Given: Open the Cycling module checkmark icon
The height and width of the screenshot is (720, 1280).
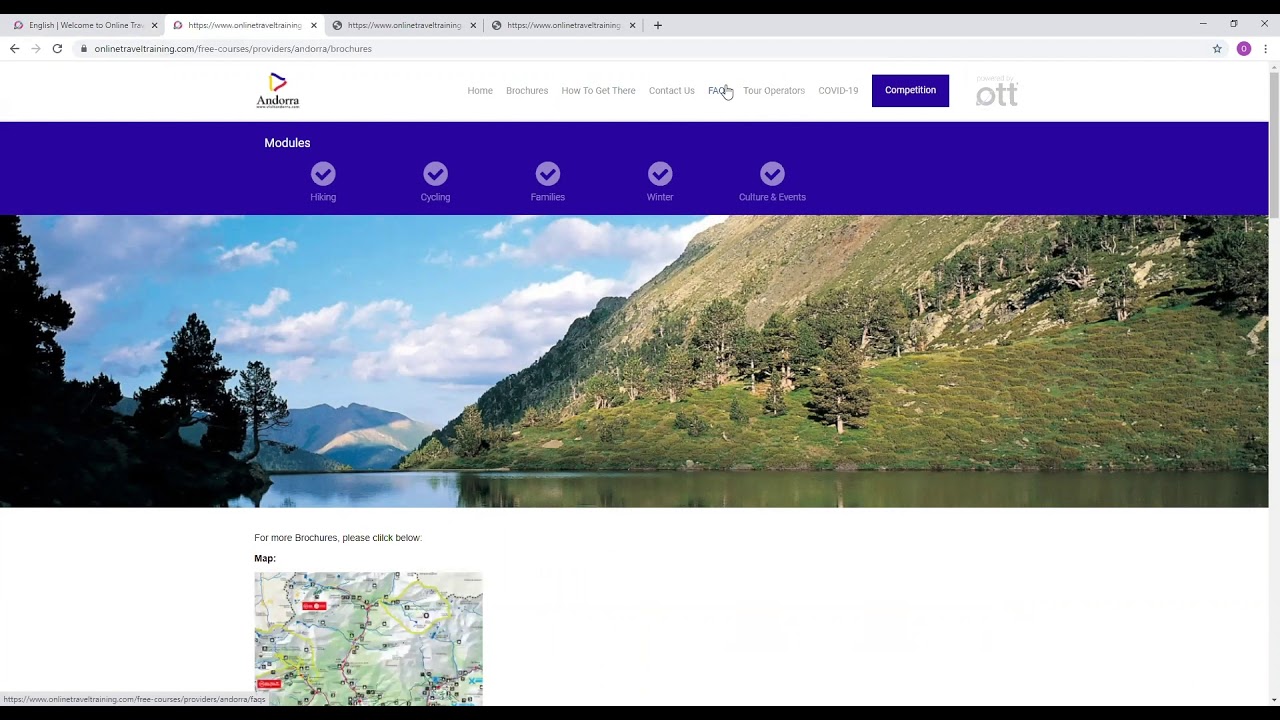Looking at the screenshot, I should pos(435,174).
